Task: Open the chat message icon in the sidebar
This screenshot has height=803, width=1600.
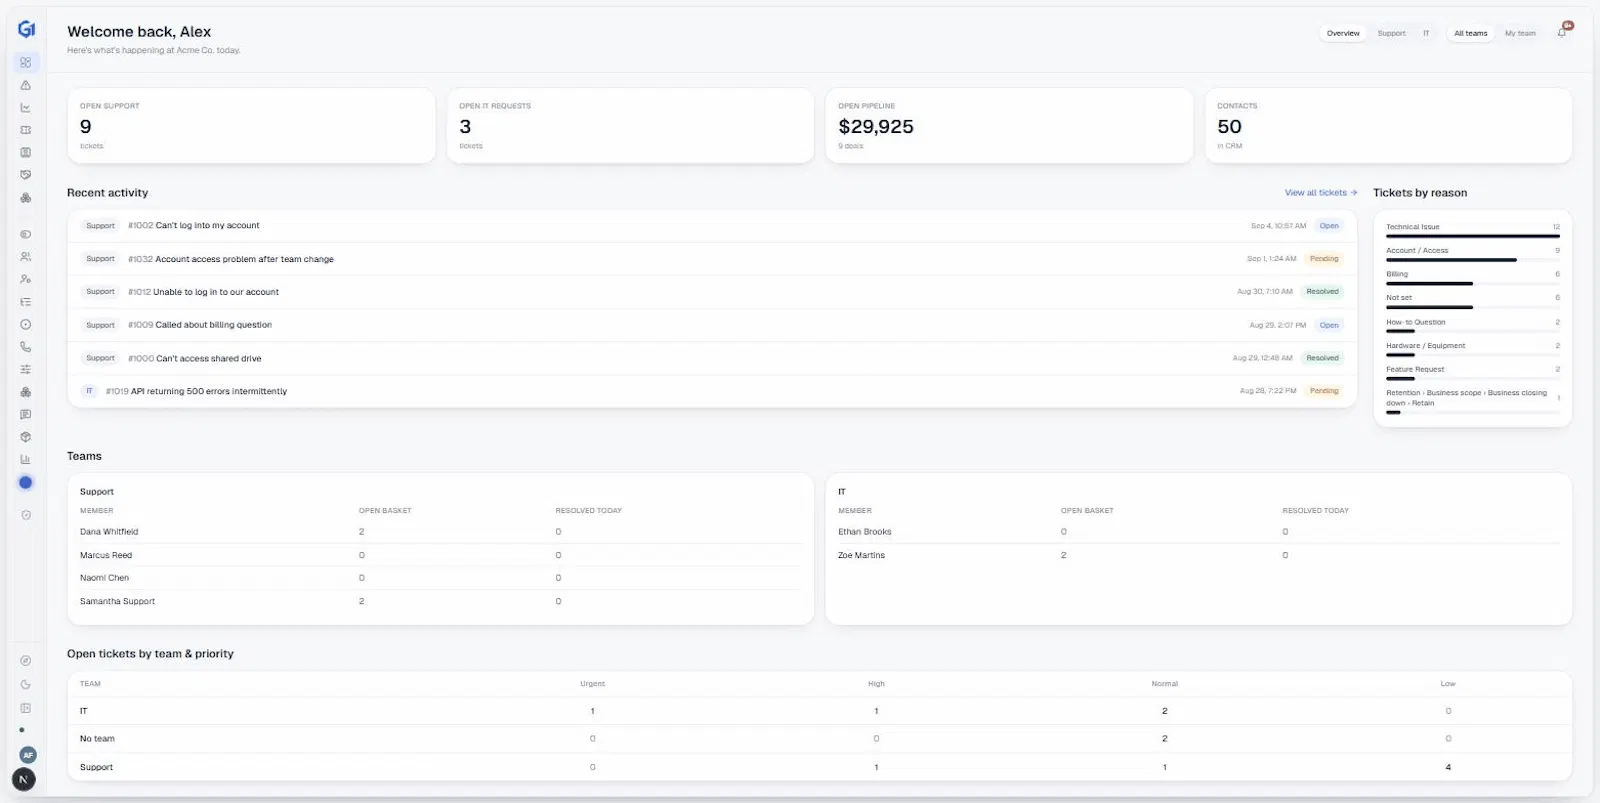Action: pyautogui.click(x=26, y=414)
